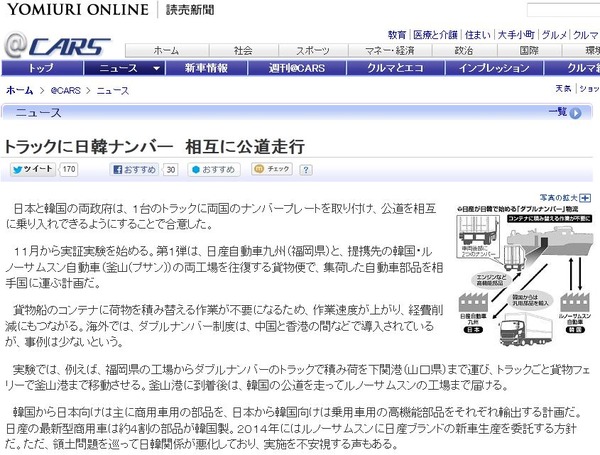Screen dimensions: 600x455
Task: Click the paragraph starting 実験では、例えば
Action: [298, 377]
